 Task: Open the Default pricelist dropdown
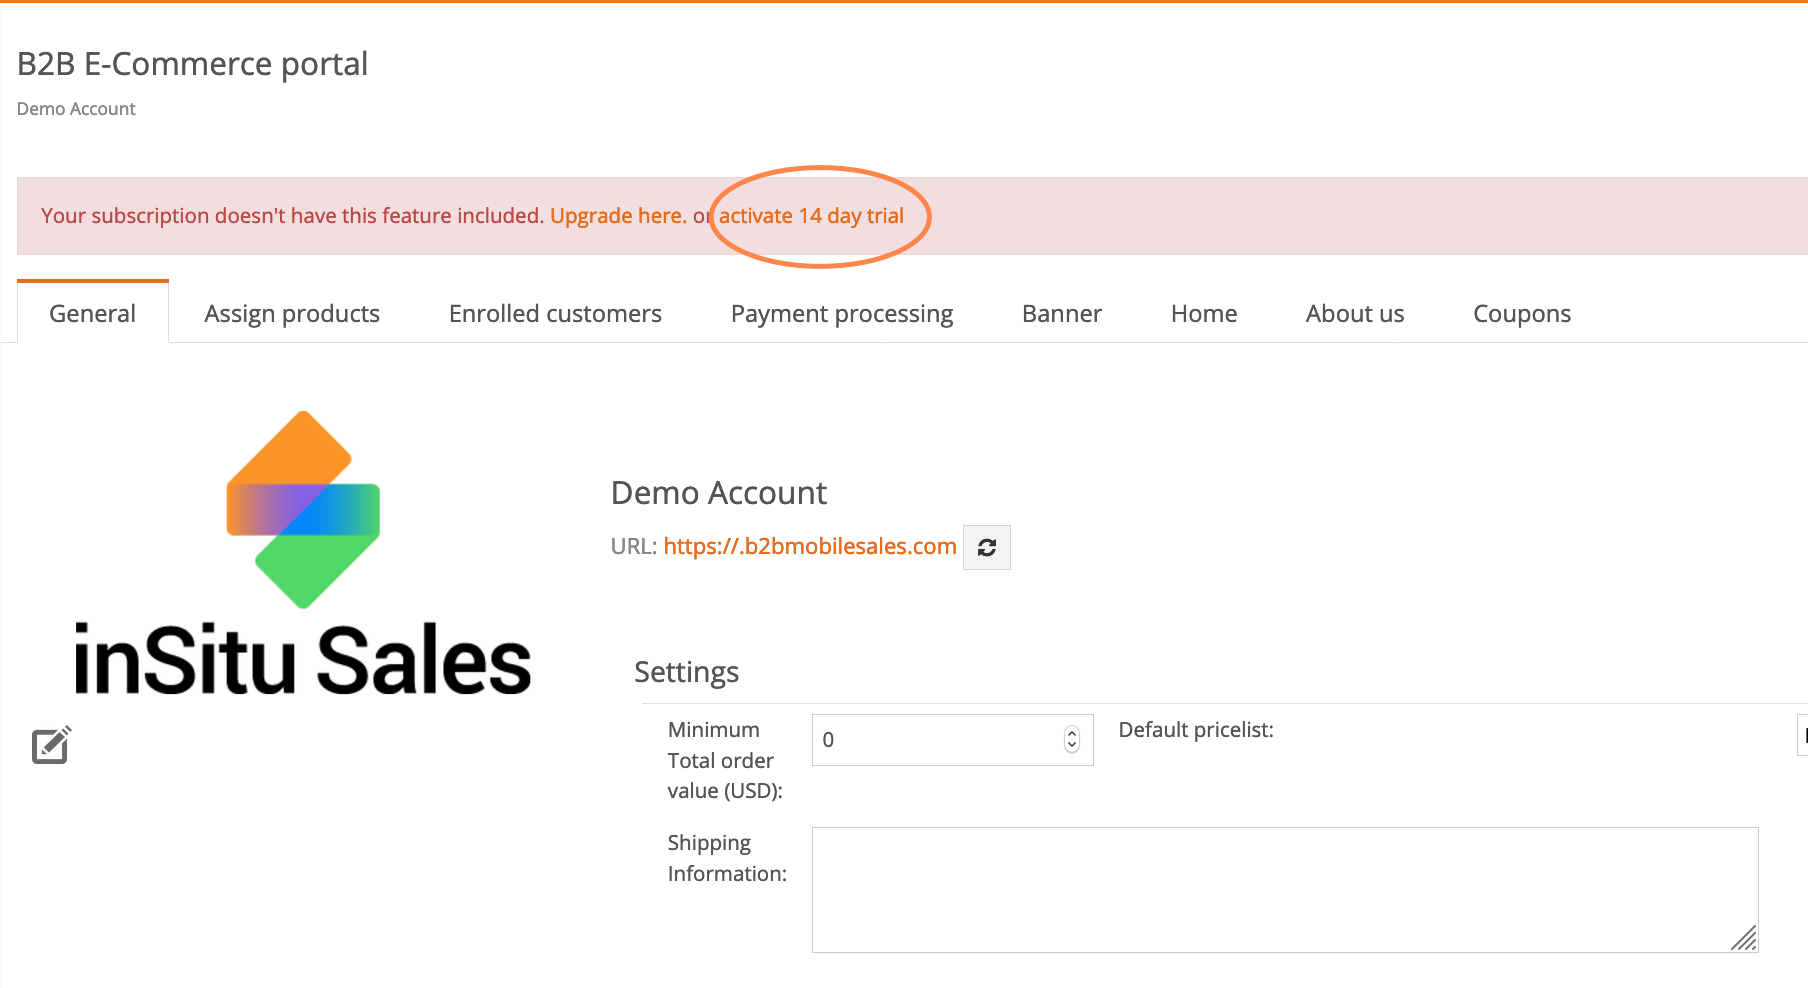(x=1802, y=735)
